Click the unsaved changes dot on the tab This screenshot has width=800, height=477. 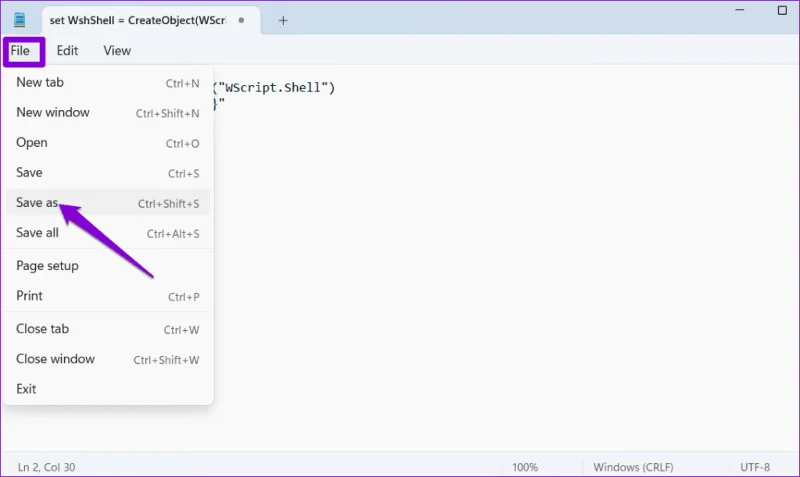coord(241,20)
